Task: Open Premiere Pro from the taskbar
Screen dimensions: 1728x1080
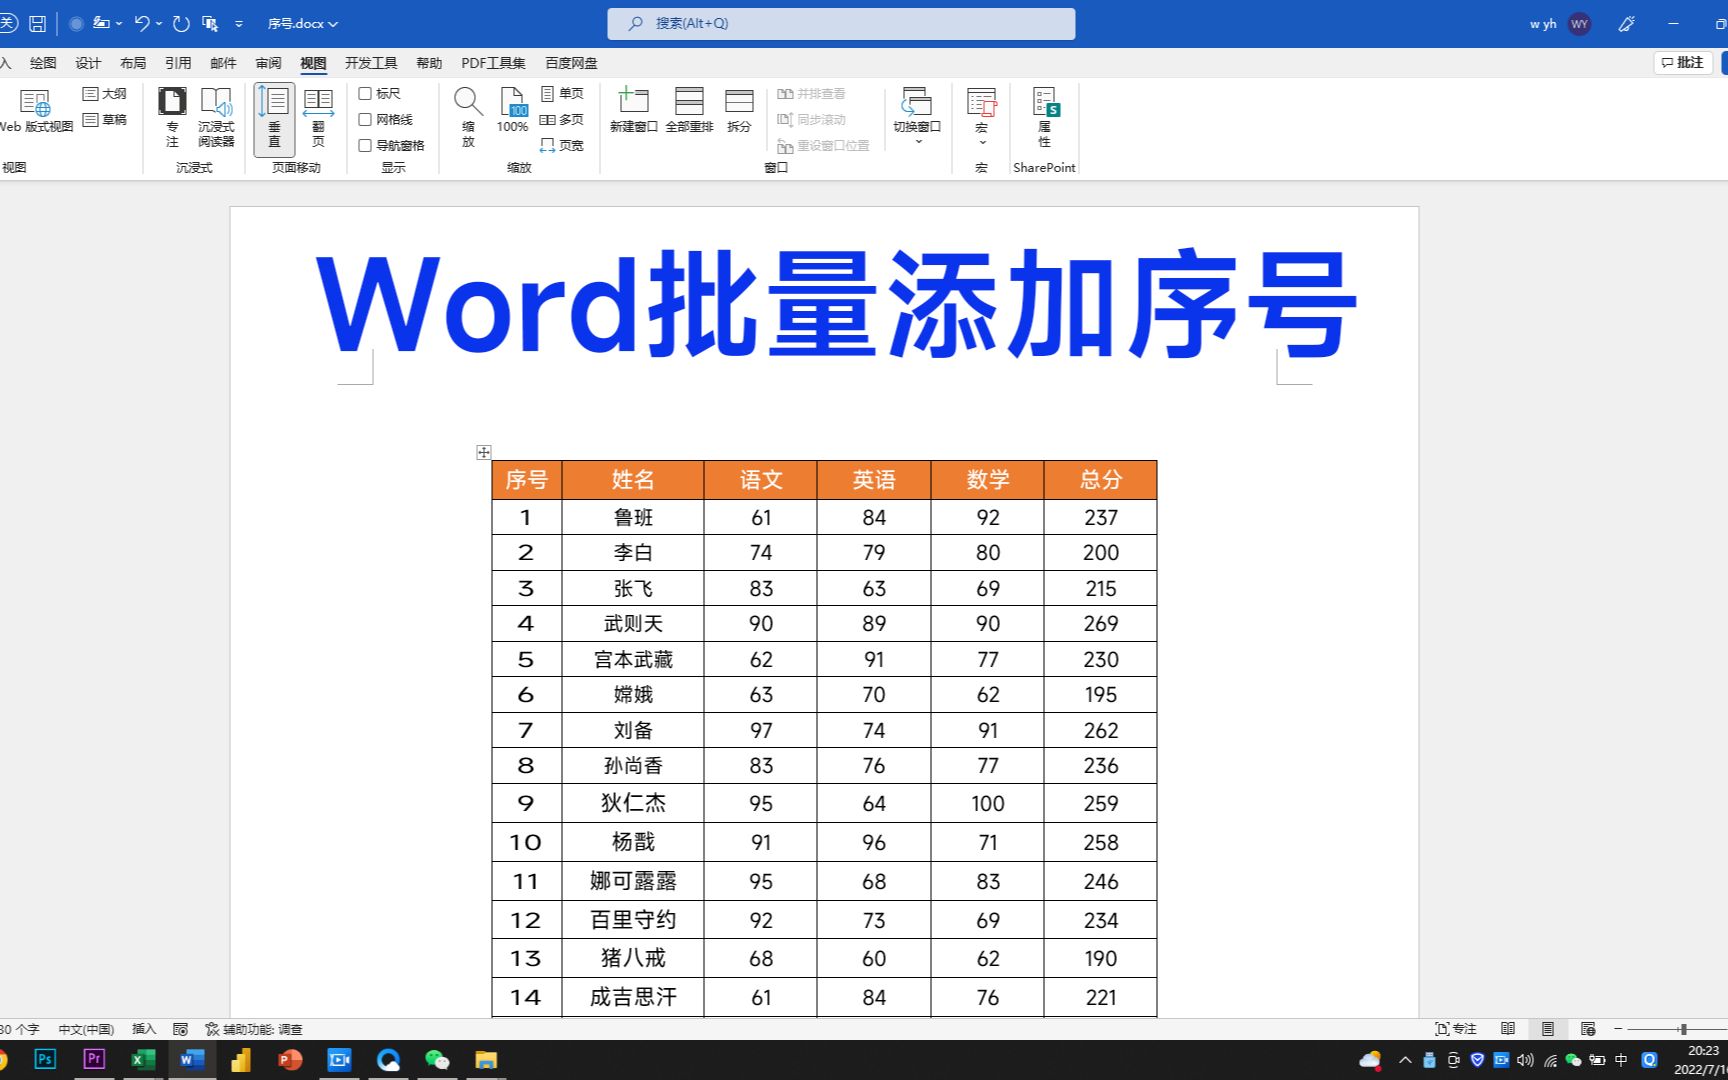Action: pyautogui.click(x=94, y=1059)
